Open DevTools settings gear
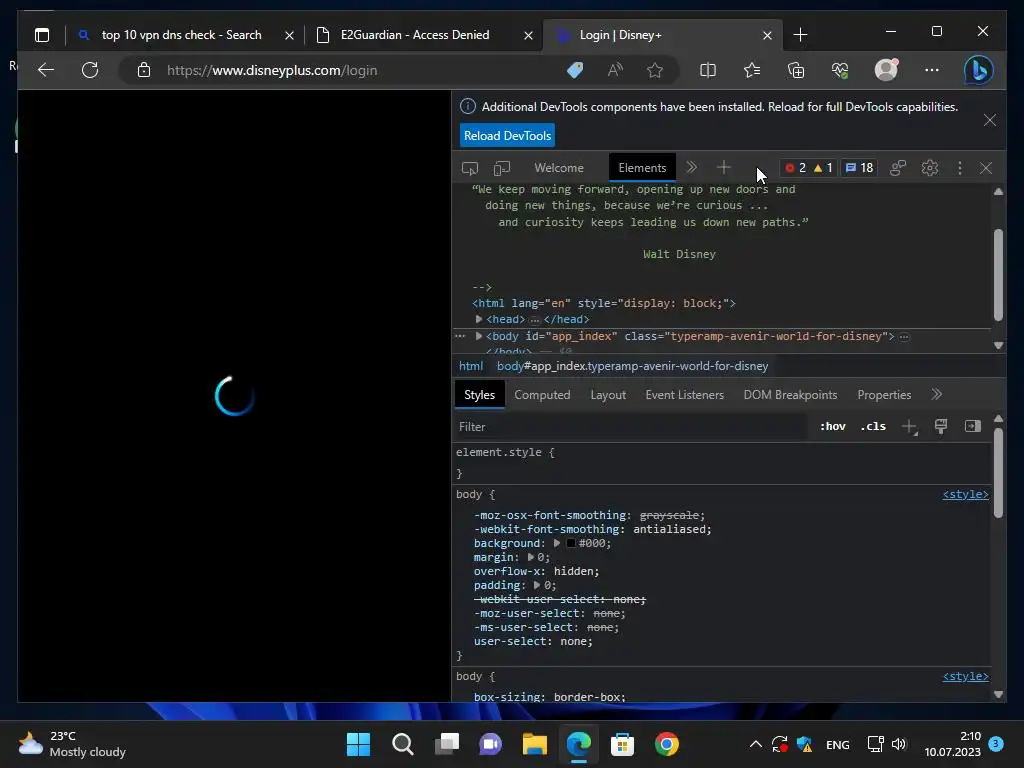This screenshot has width=1024, height=768. 929,168
